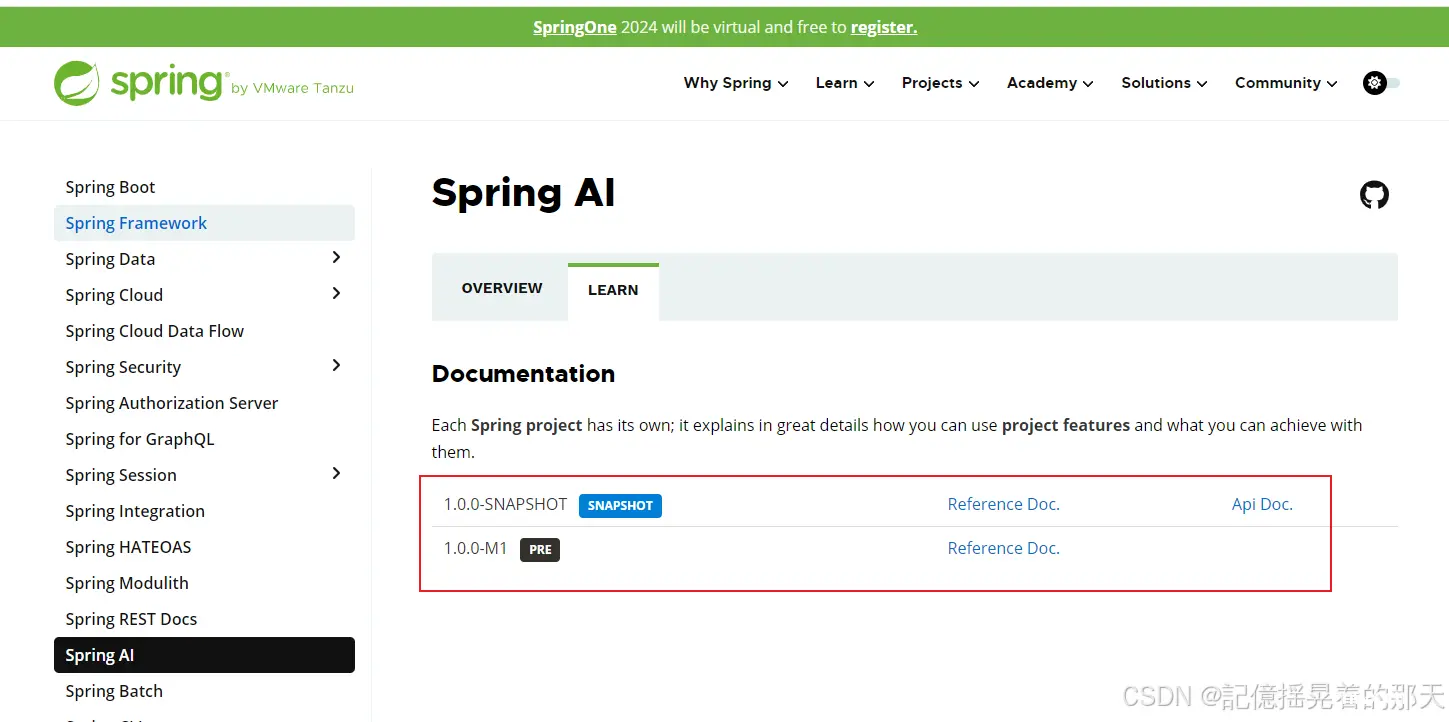Open Spring Cloud project page
The height and width of the screenshot is (722, 1449).
114,295
